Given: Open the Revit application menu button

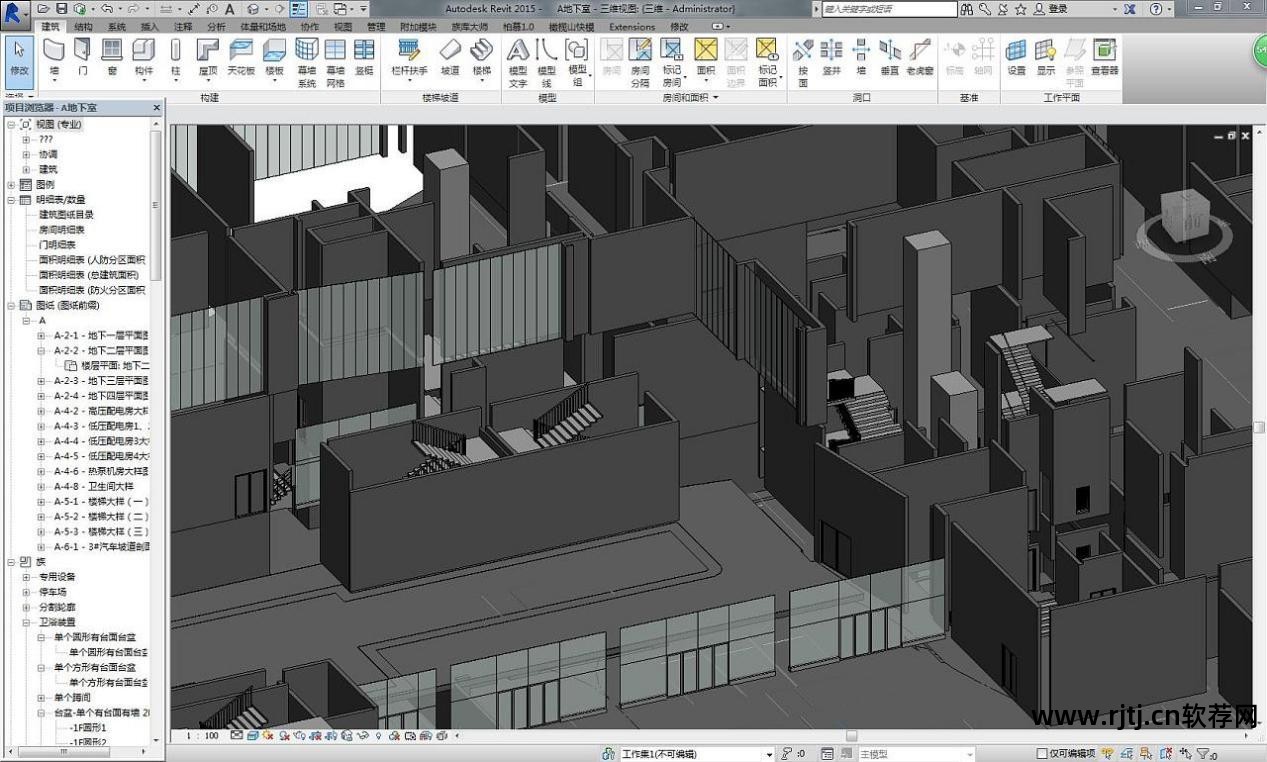Looking at the screenshot, I should pyautogui.click(x=15, y=13).
